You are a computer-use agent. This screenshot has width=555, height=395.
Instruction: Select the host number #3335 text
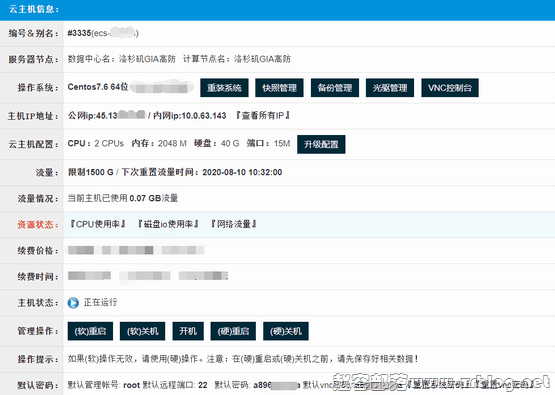pos(79,33)
